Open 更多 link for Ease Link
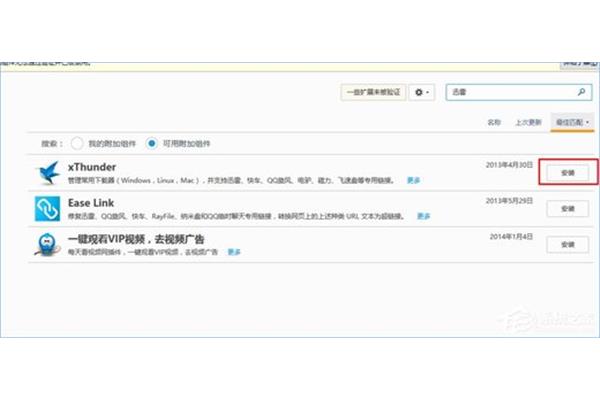This screenshot has width=600, height=400. 423,216
